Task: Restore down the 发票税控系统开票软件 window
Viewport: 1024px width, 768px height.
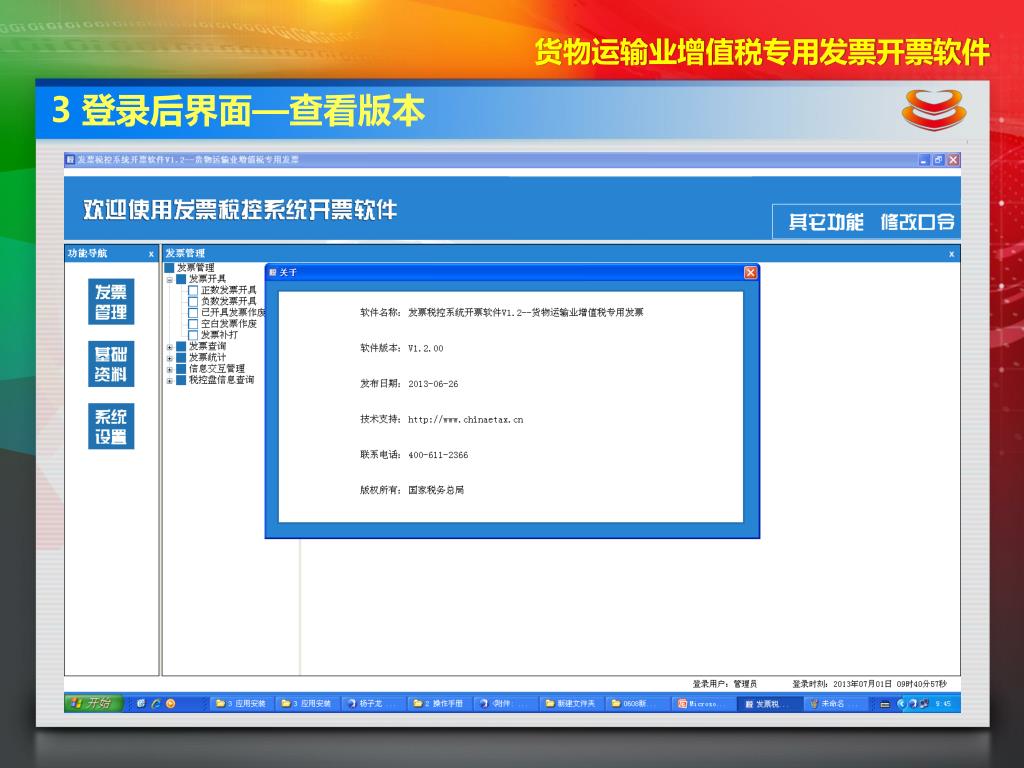Action: pyautogui.click(x=938, y=160)
